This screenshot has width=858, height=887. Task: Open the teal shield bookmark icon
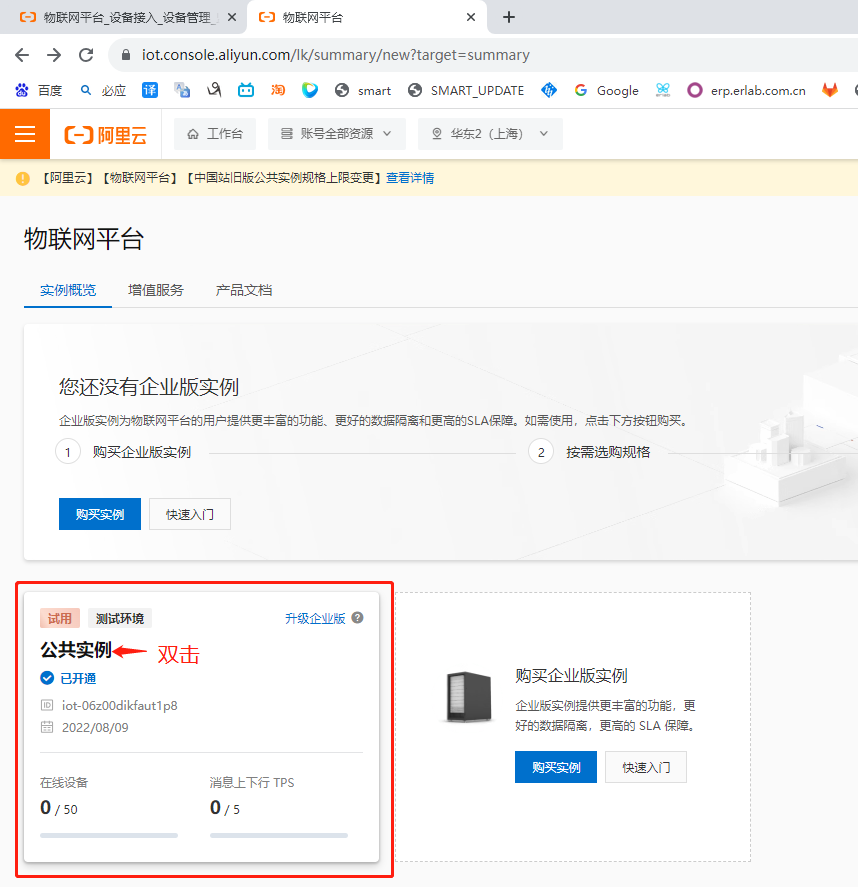pyautogui.click(x=309, y=90)
